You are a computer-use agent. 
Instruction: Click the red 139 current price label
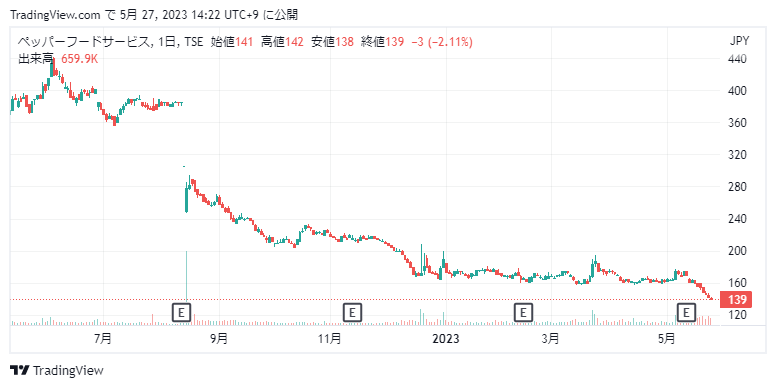(x=737, y=300)
